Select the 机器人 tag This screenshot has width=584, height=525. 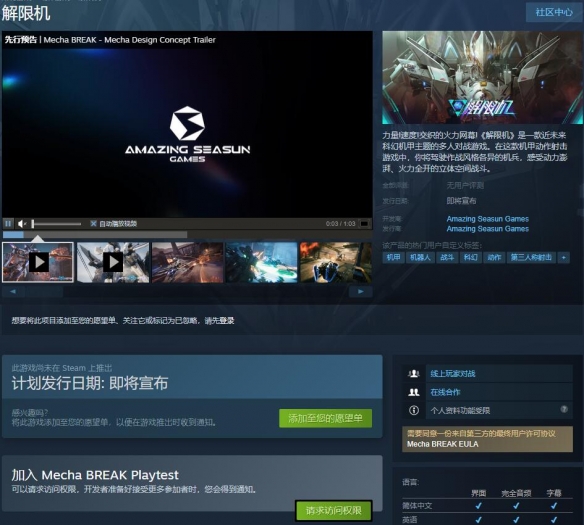pyautogui.click(x=420, y=257)
